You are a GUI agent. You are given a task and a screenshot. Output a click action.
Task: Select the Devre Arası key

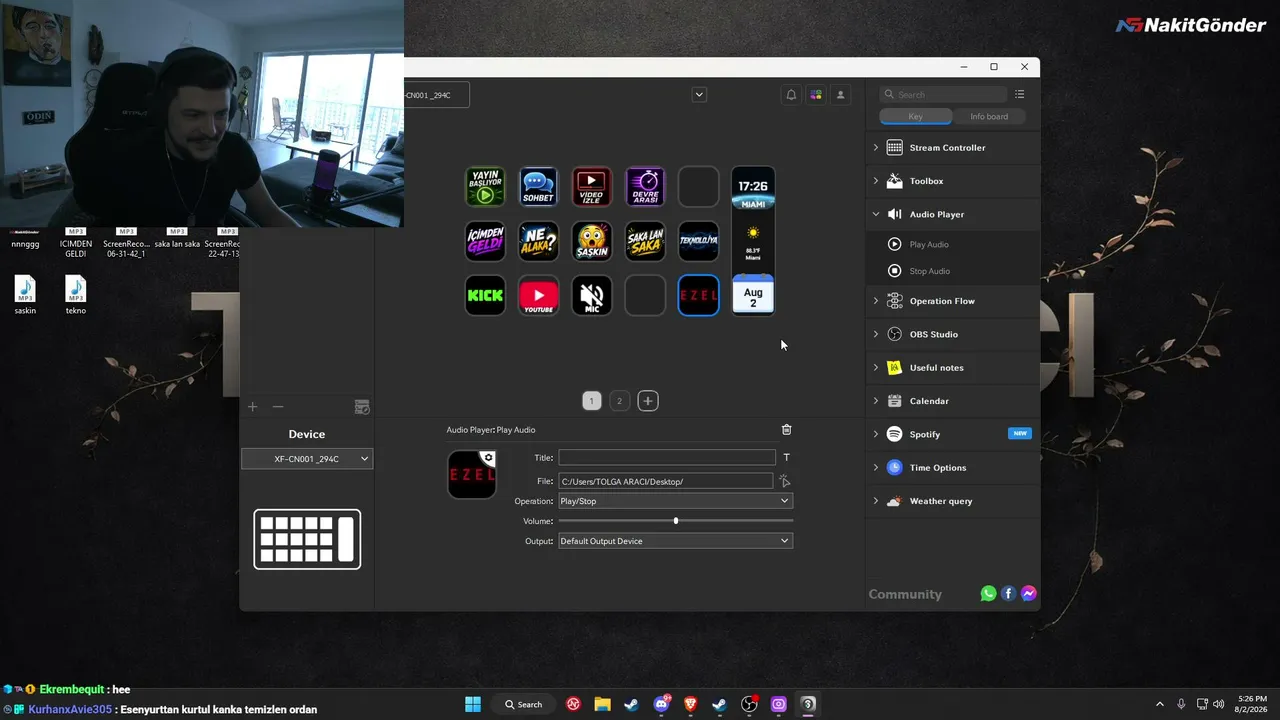point(645,187)
